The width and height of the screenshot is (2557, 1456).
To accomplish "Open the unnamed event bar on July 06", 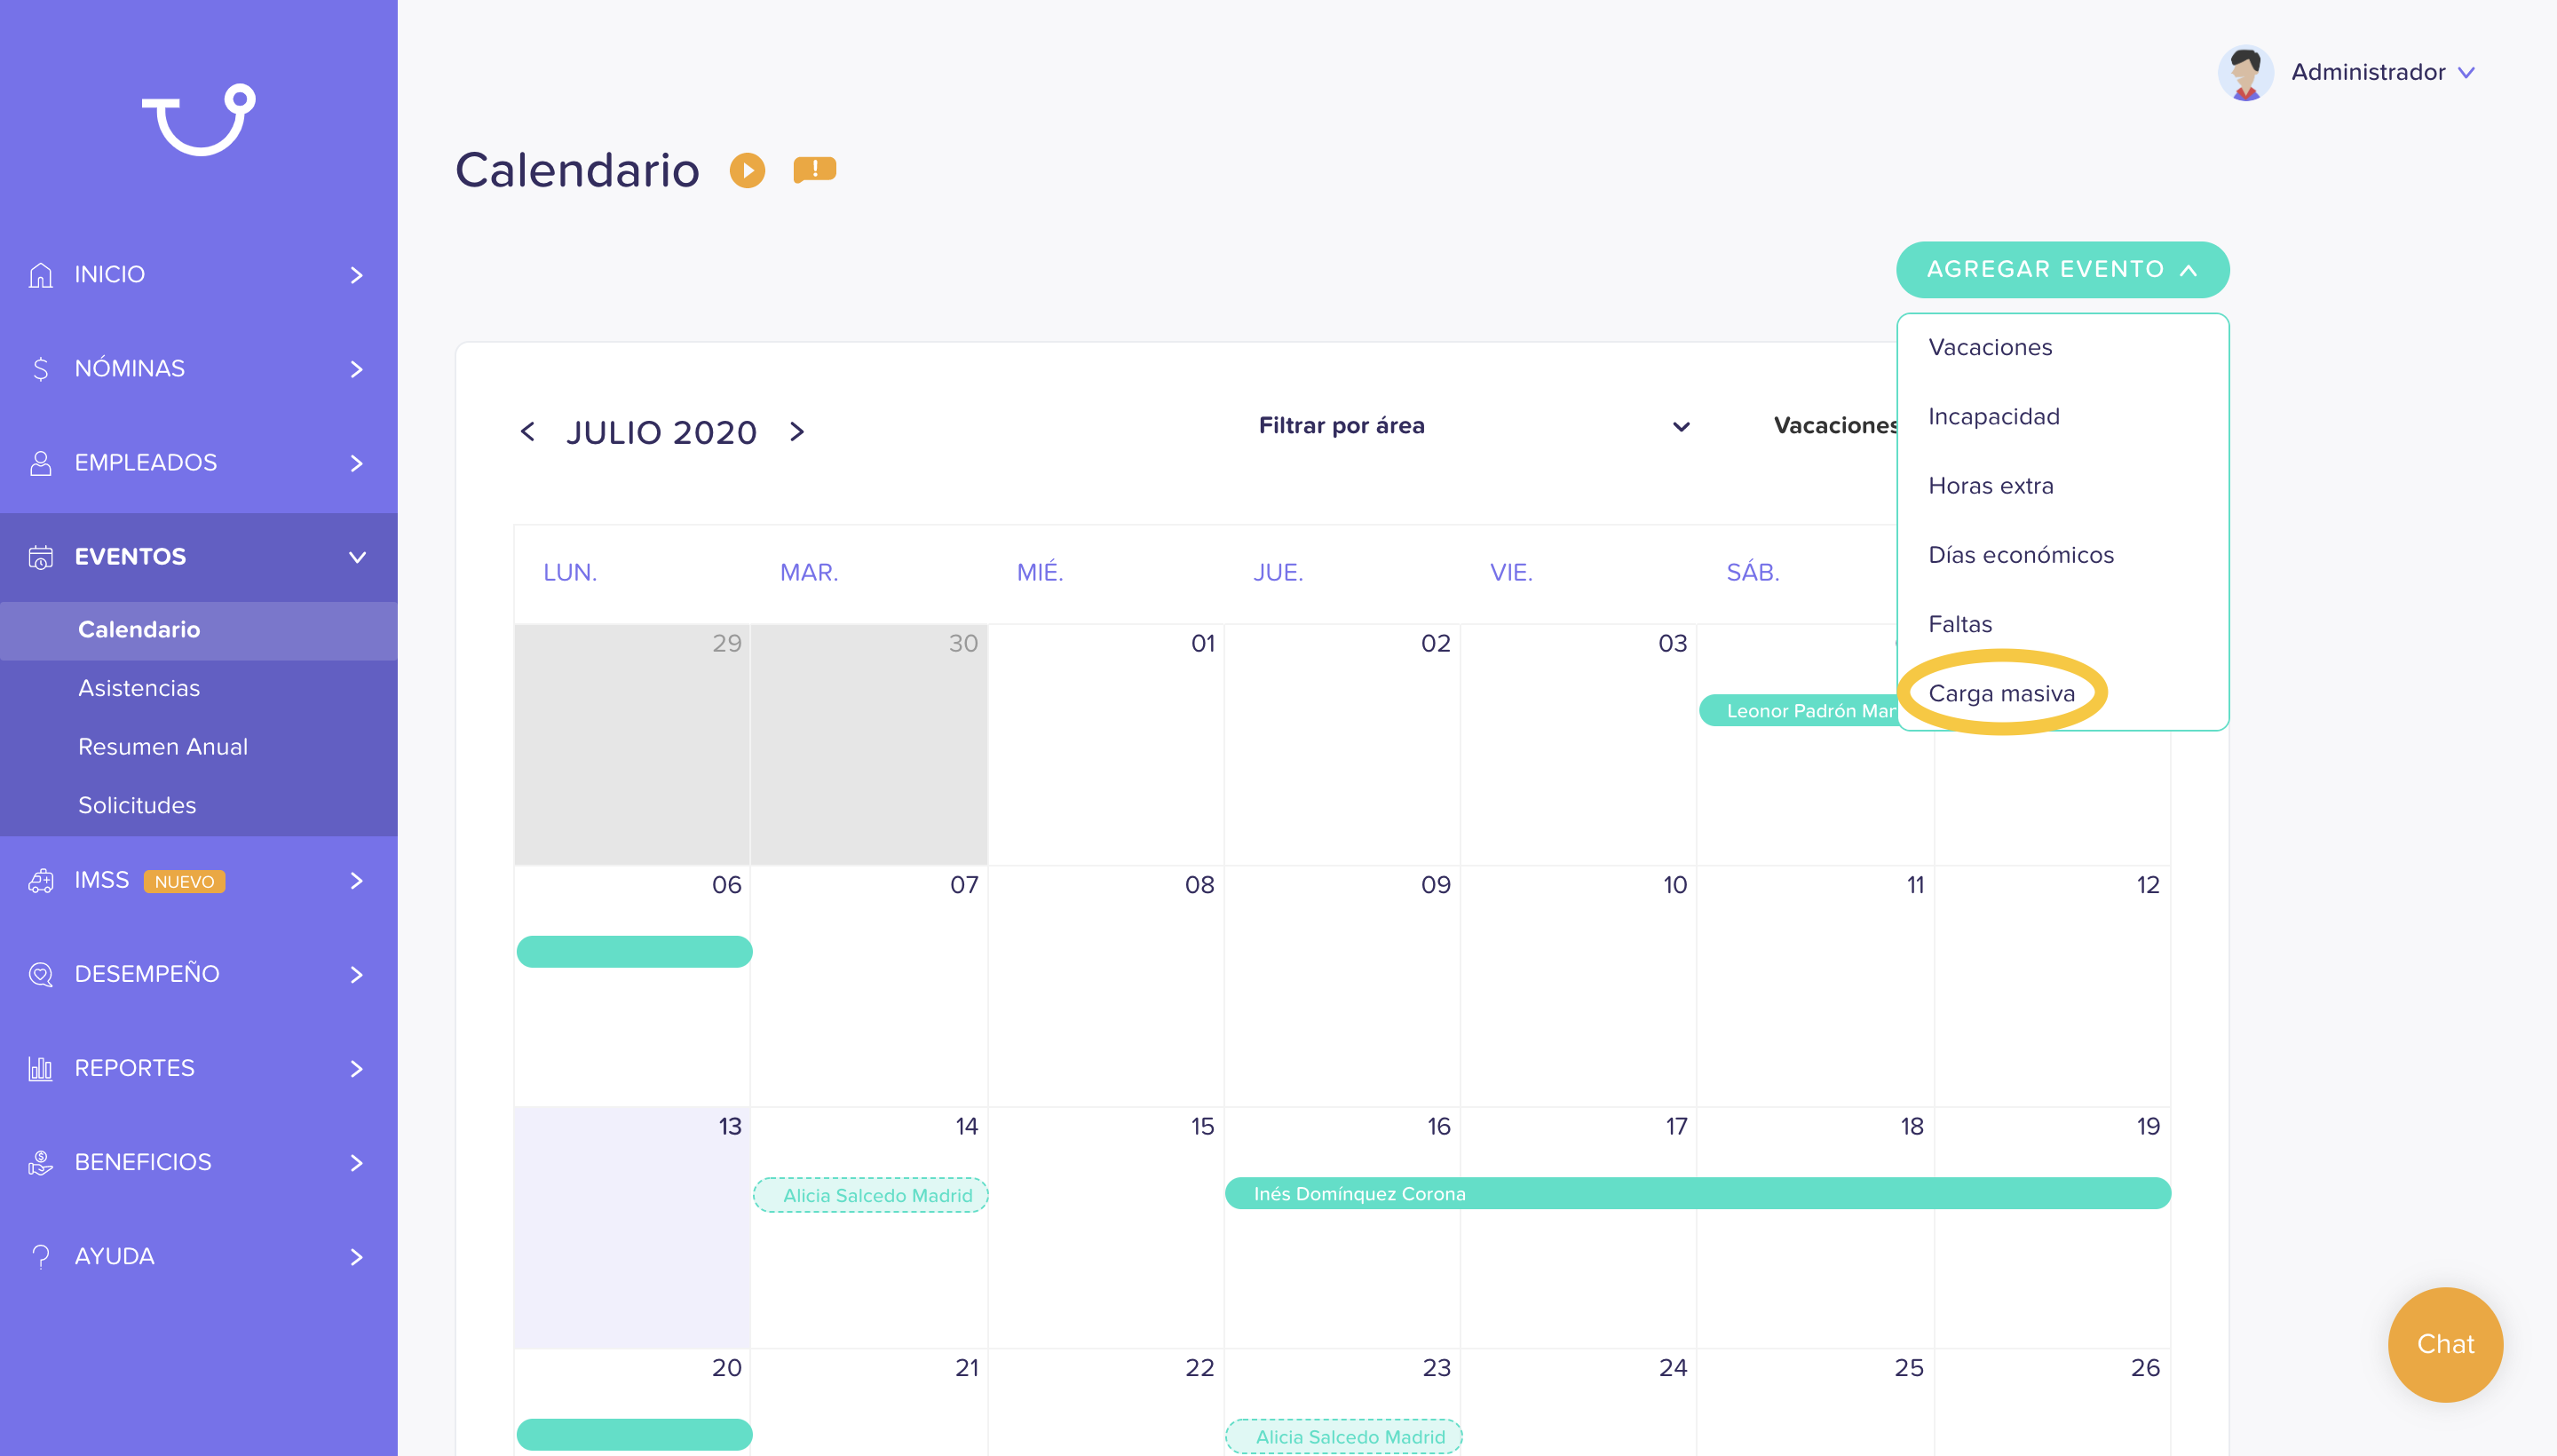I will click(x=634, y=951).
